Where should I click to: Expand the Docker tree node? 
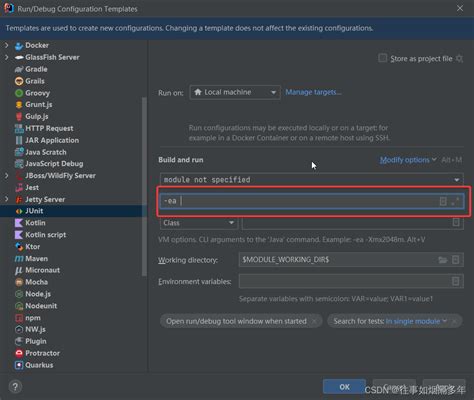6,45
